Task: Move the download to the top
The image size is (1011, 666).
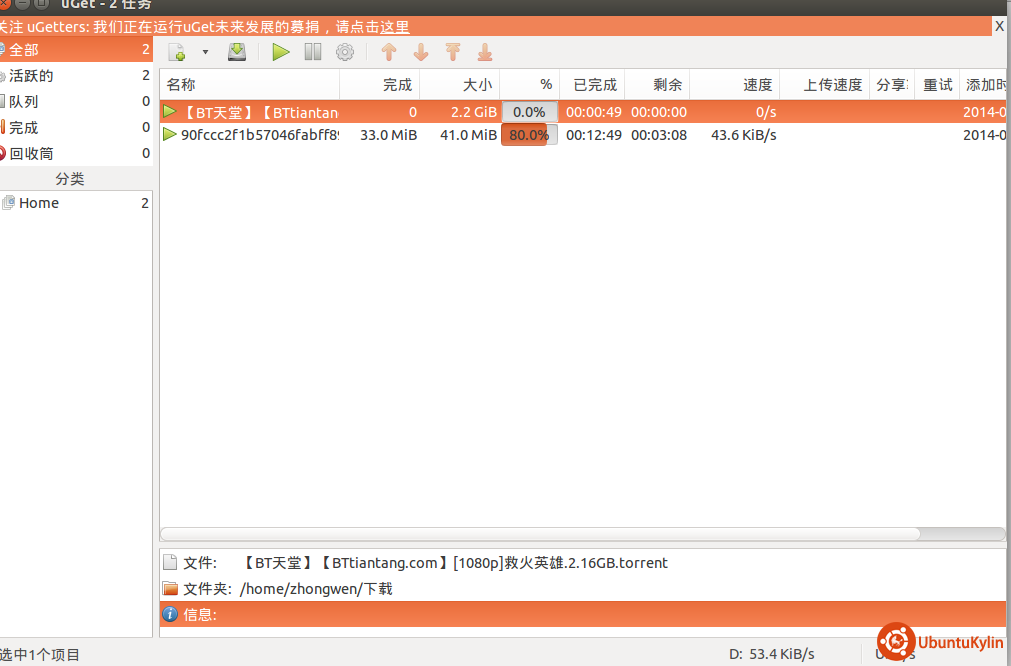Action: (x=453, y=52)
